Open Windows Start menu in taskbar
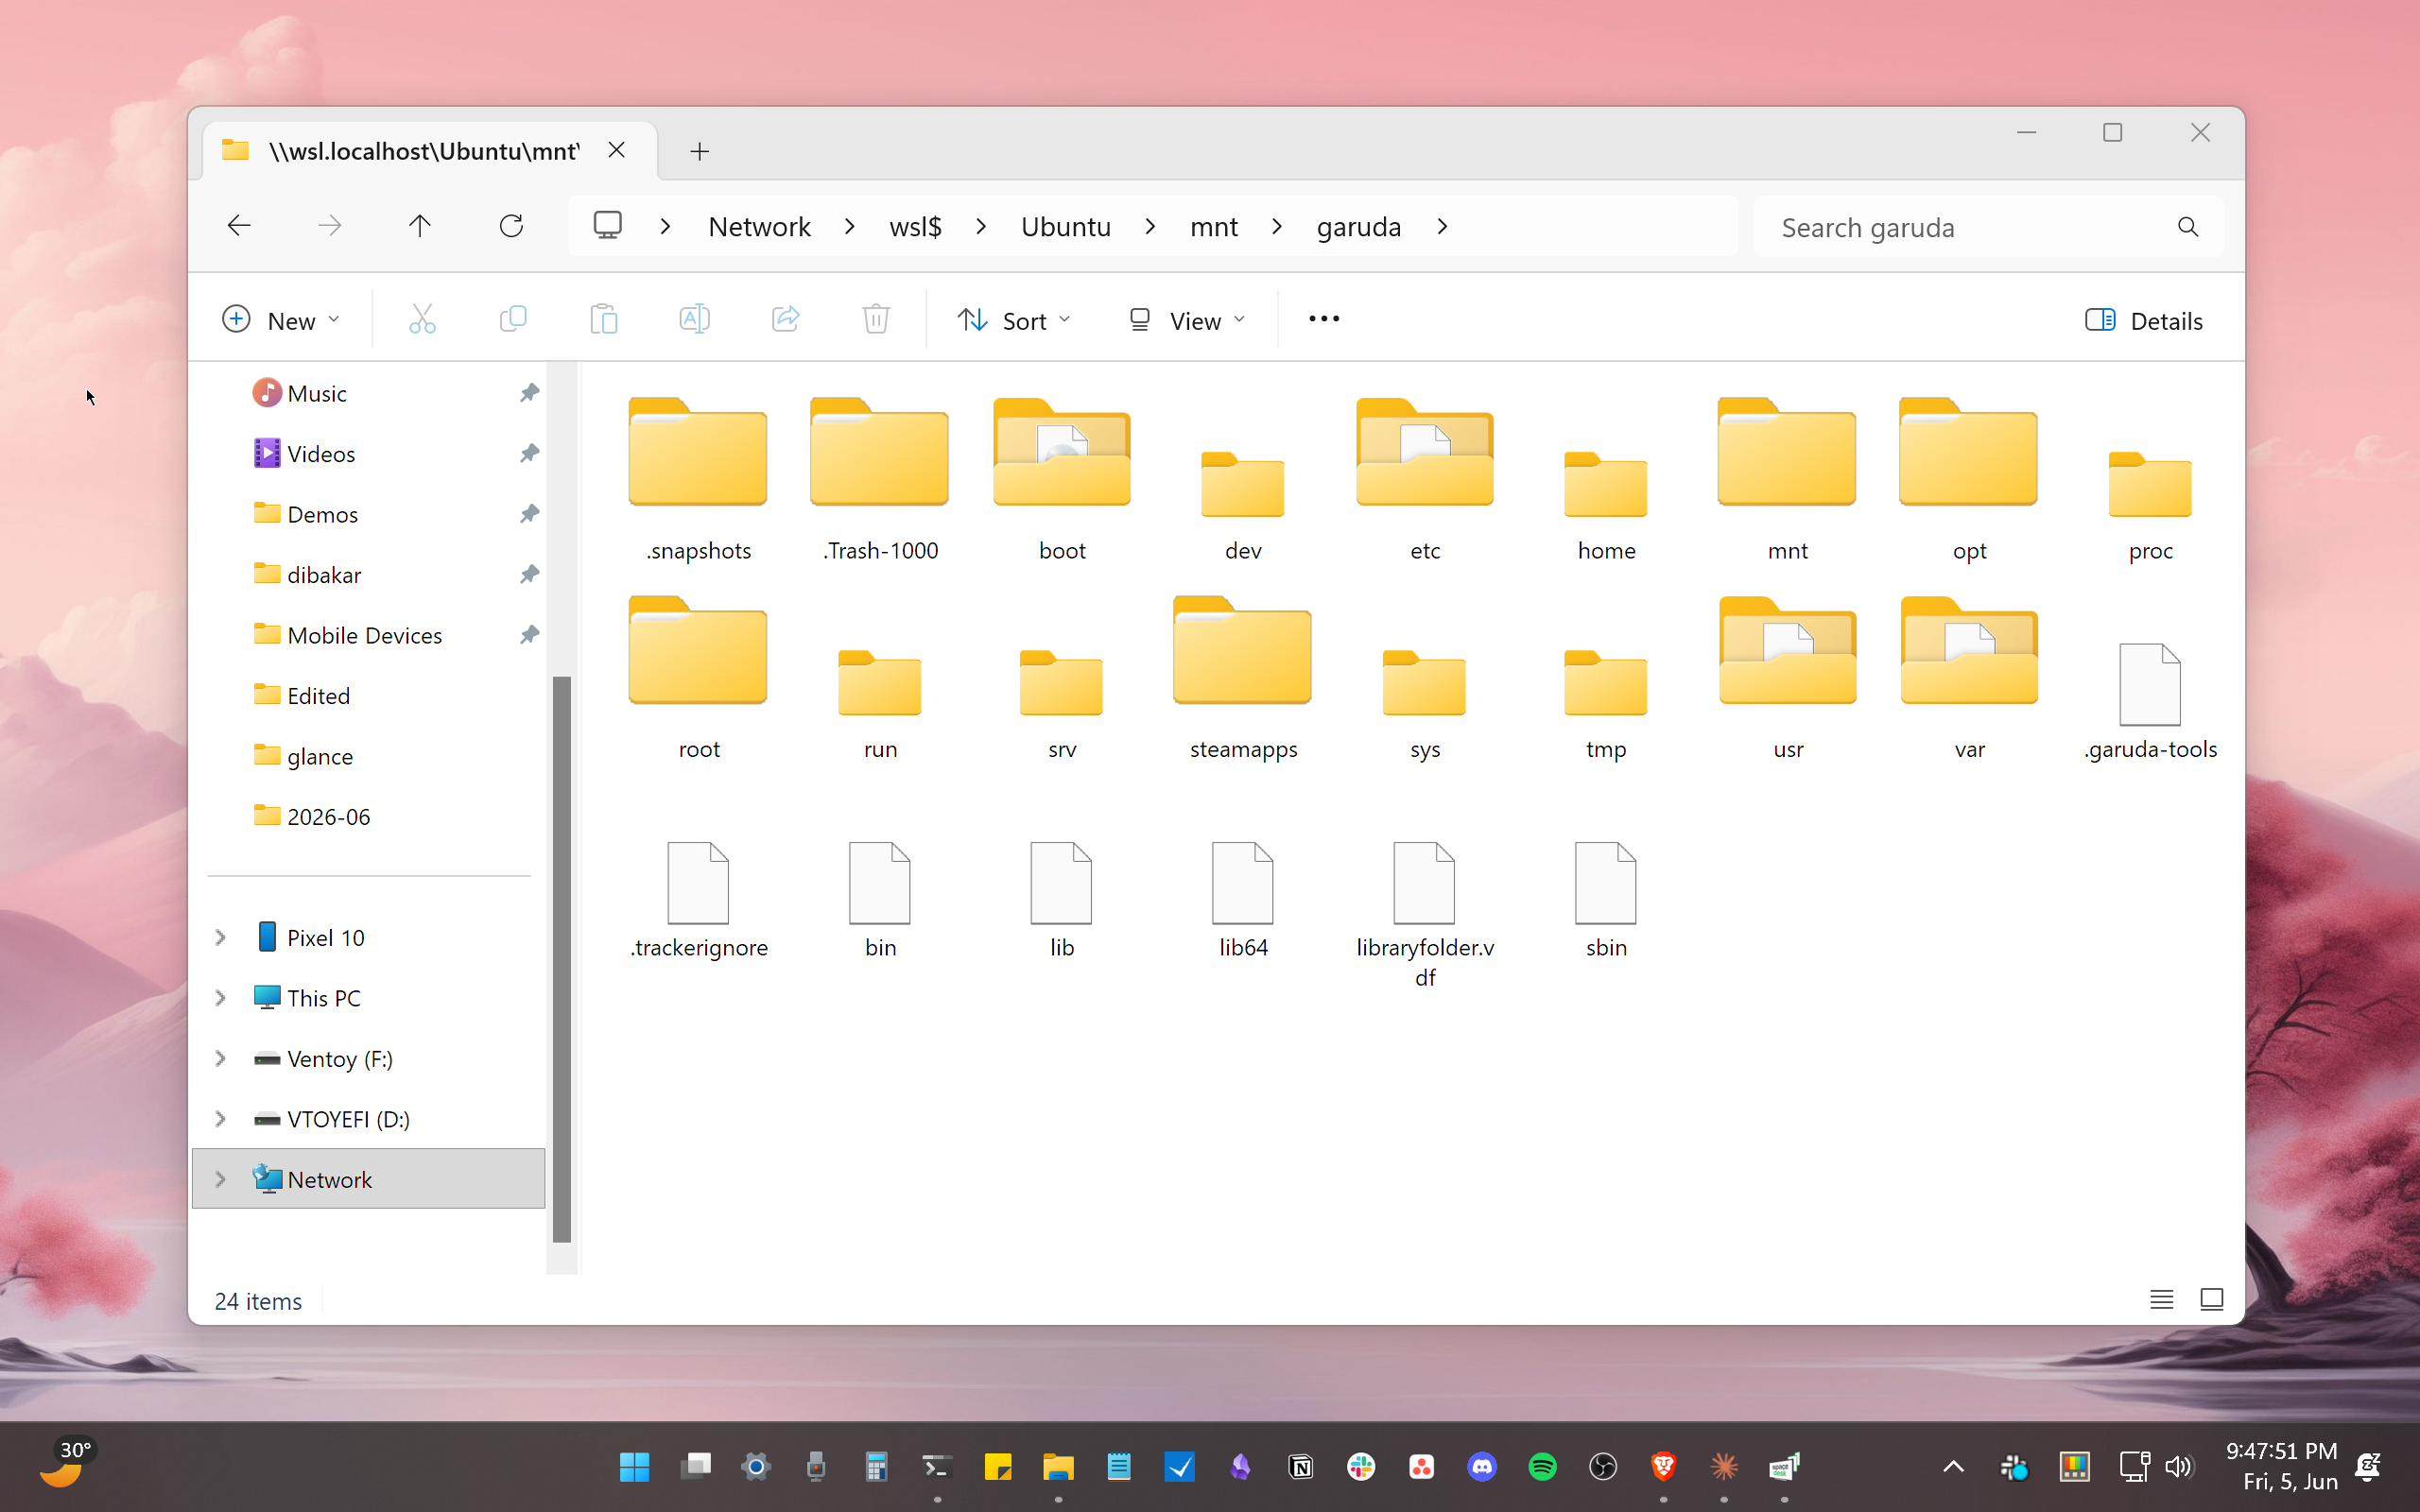 [x=634, y=1467]
